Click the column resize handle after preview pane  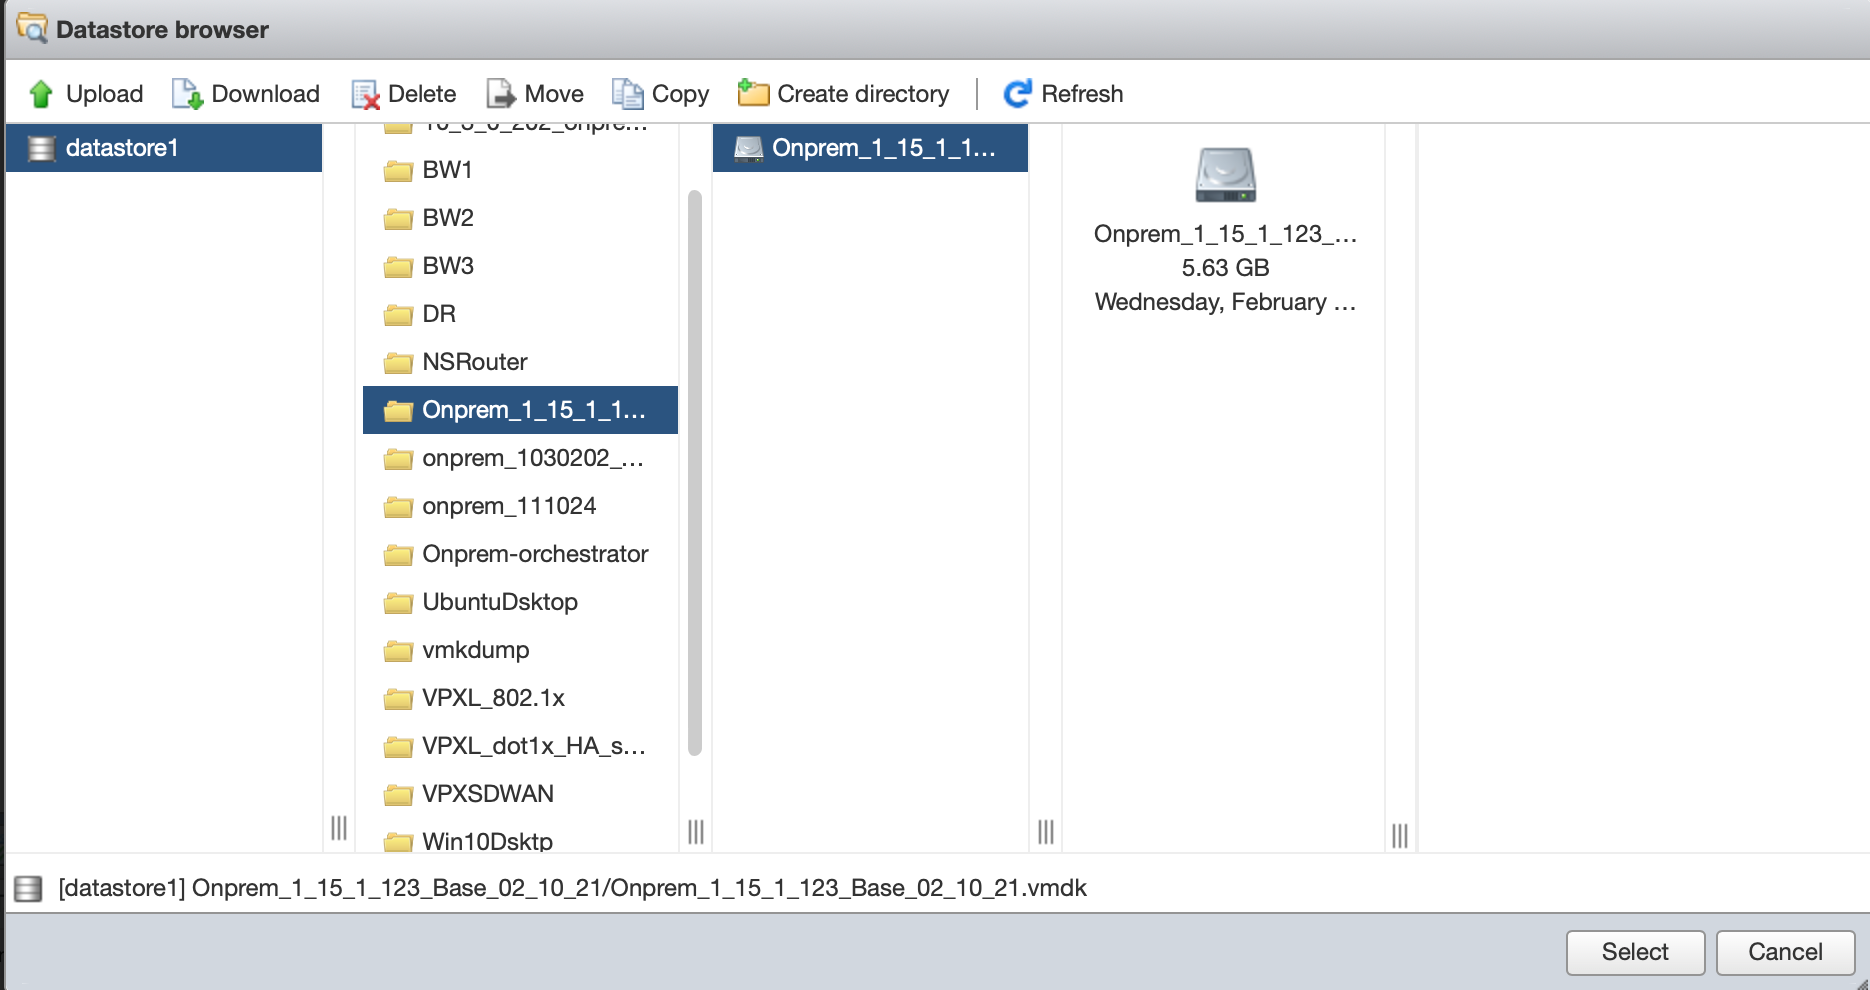pos(1400,835)
